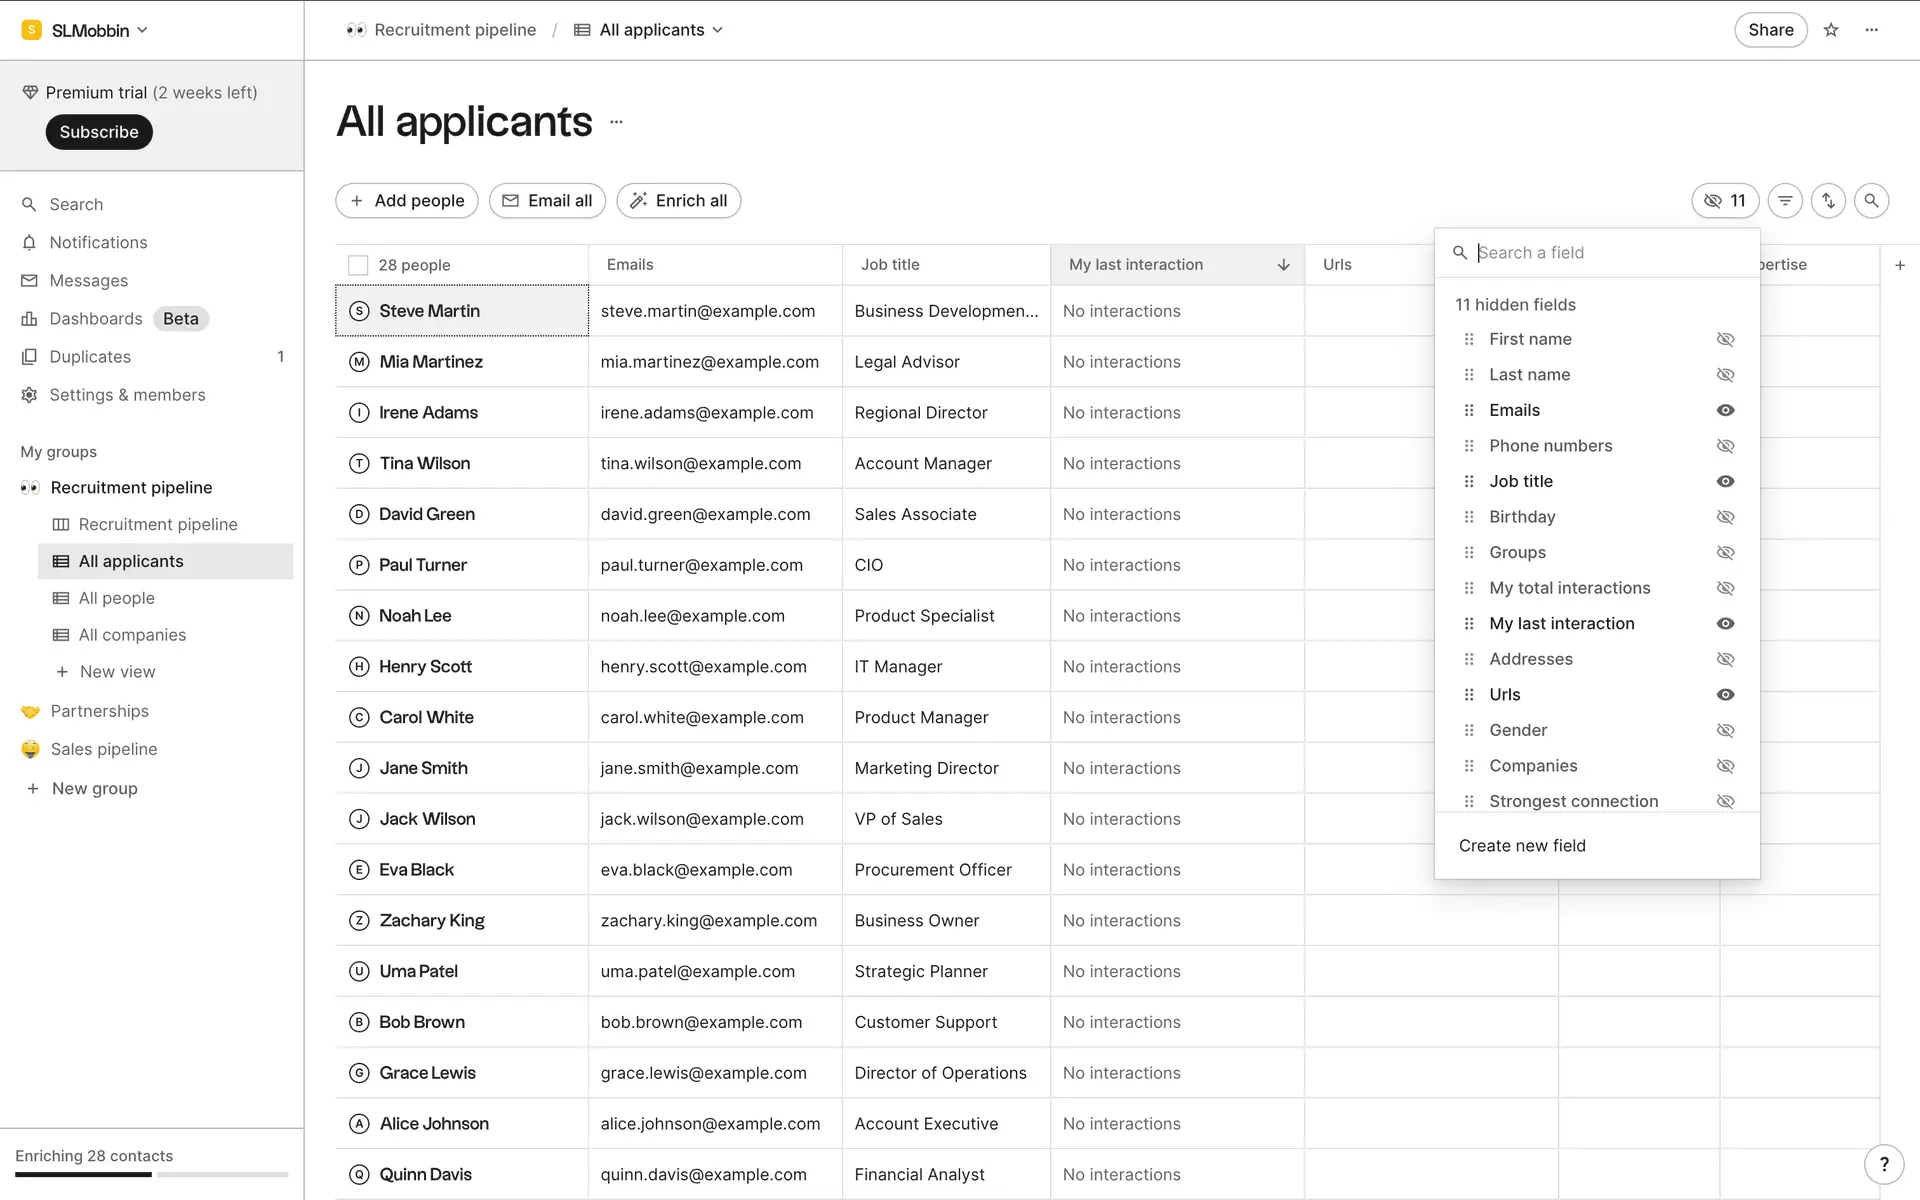This screenshot has width=1920, height=1200.
Task: Click the sort arrows icon
Action: point(1828,201)
